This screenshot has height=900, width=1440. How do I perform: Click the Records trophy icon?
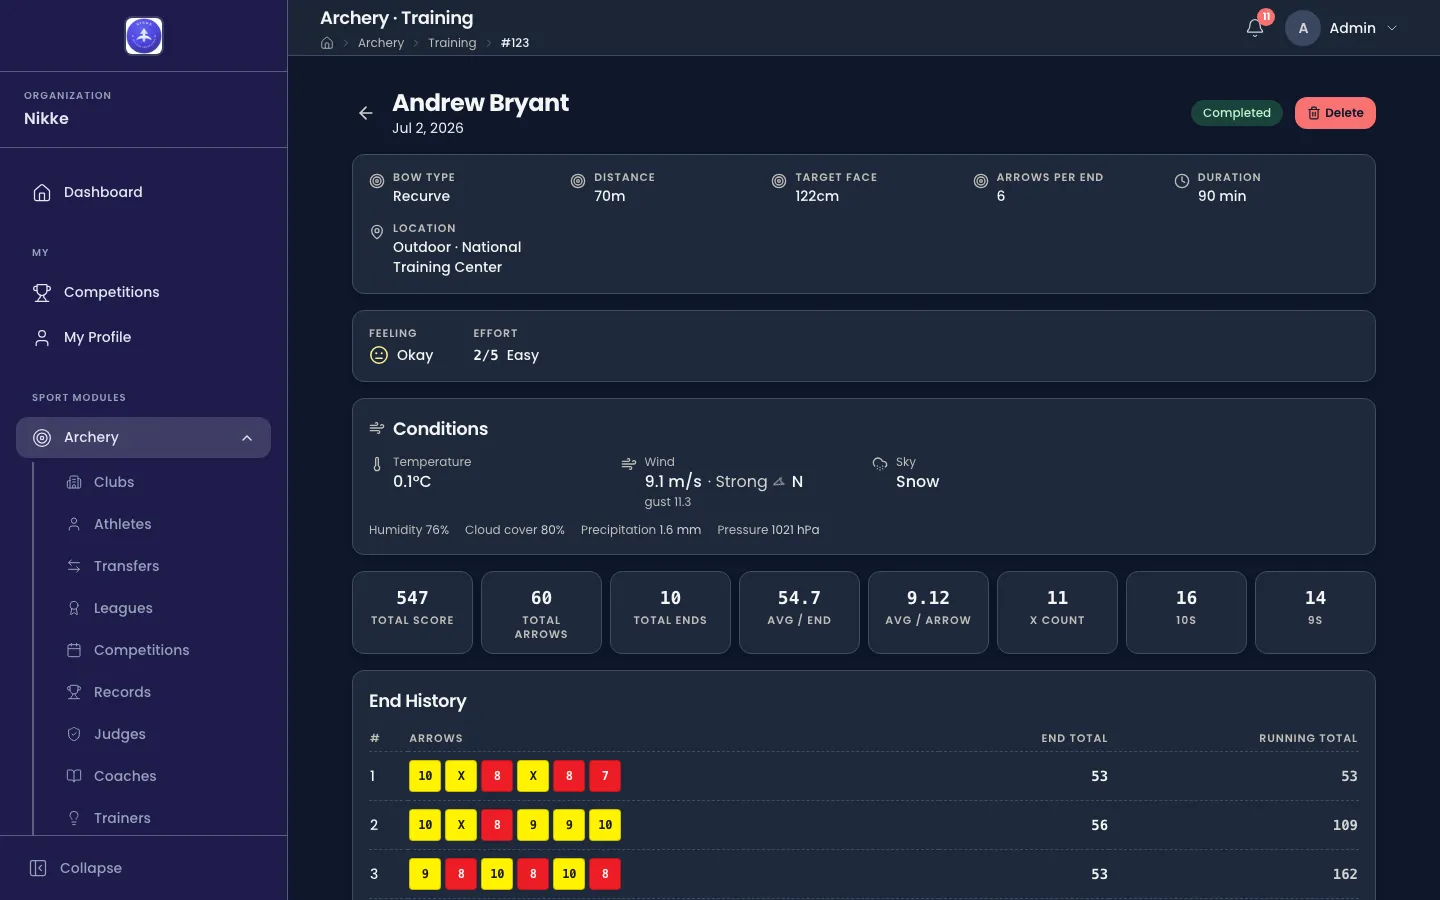click(x=74, y=692)
